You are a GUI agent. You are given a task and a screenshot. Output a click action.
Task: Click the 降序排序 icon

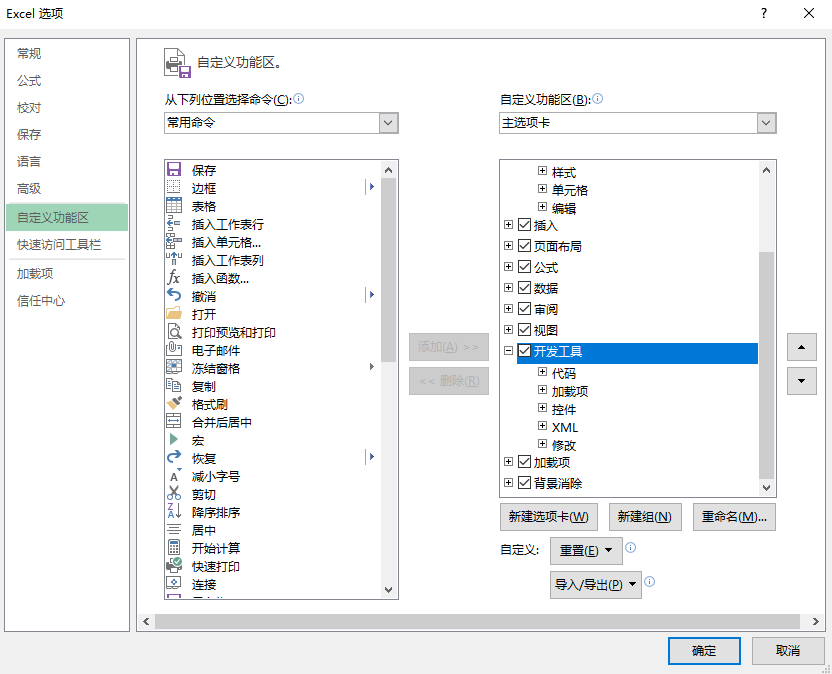tap(174, 512)
